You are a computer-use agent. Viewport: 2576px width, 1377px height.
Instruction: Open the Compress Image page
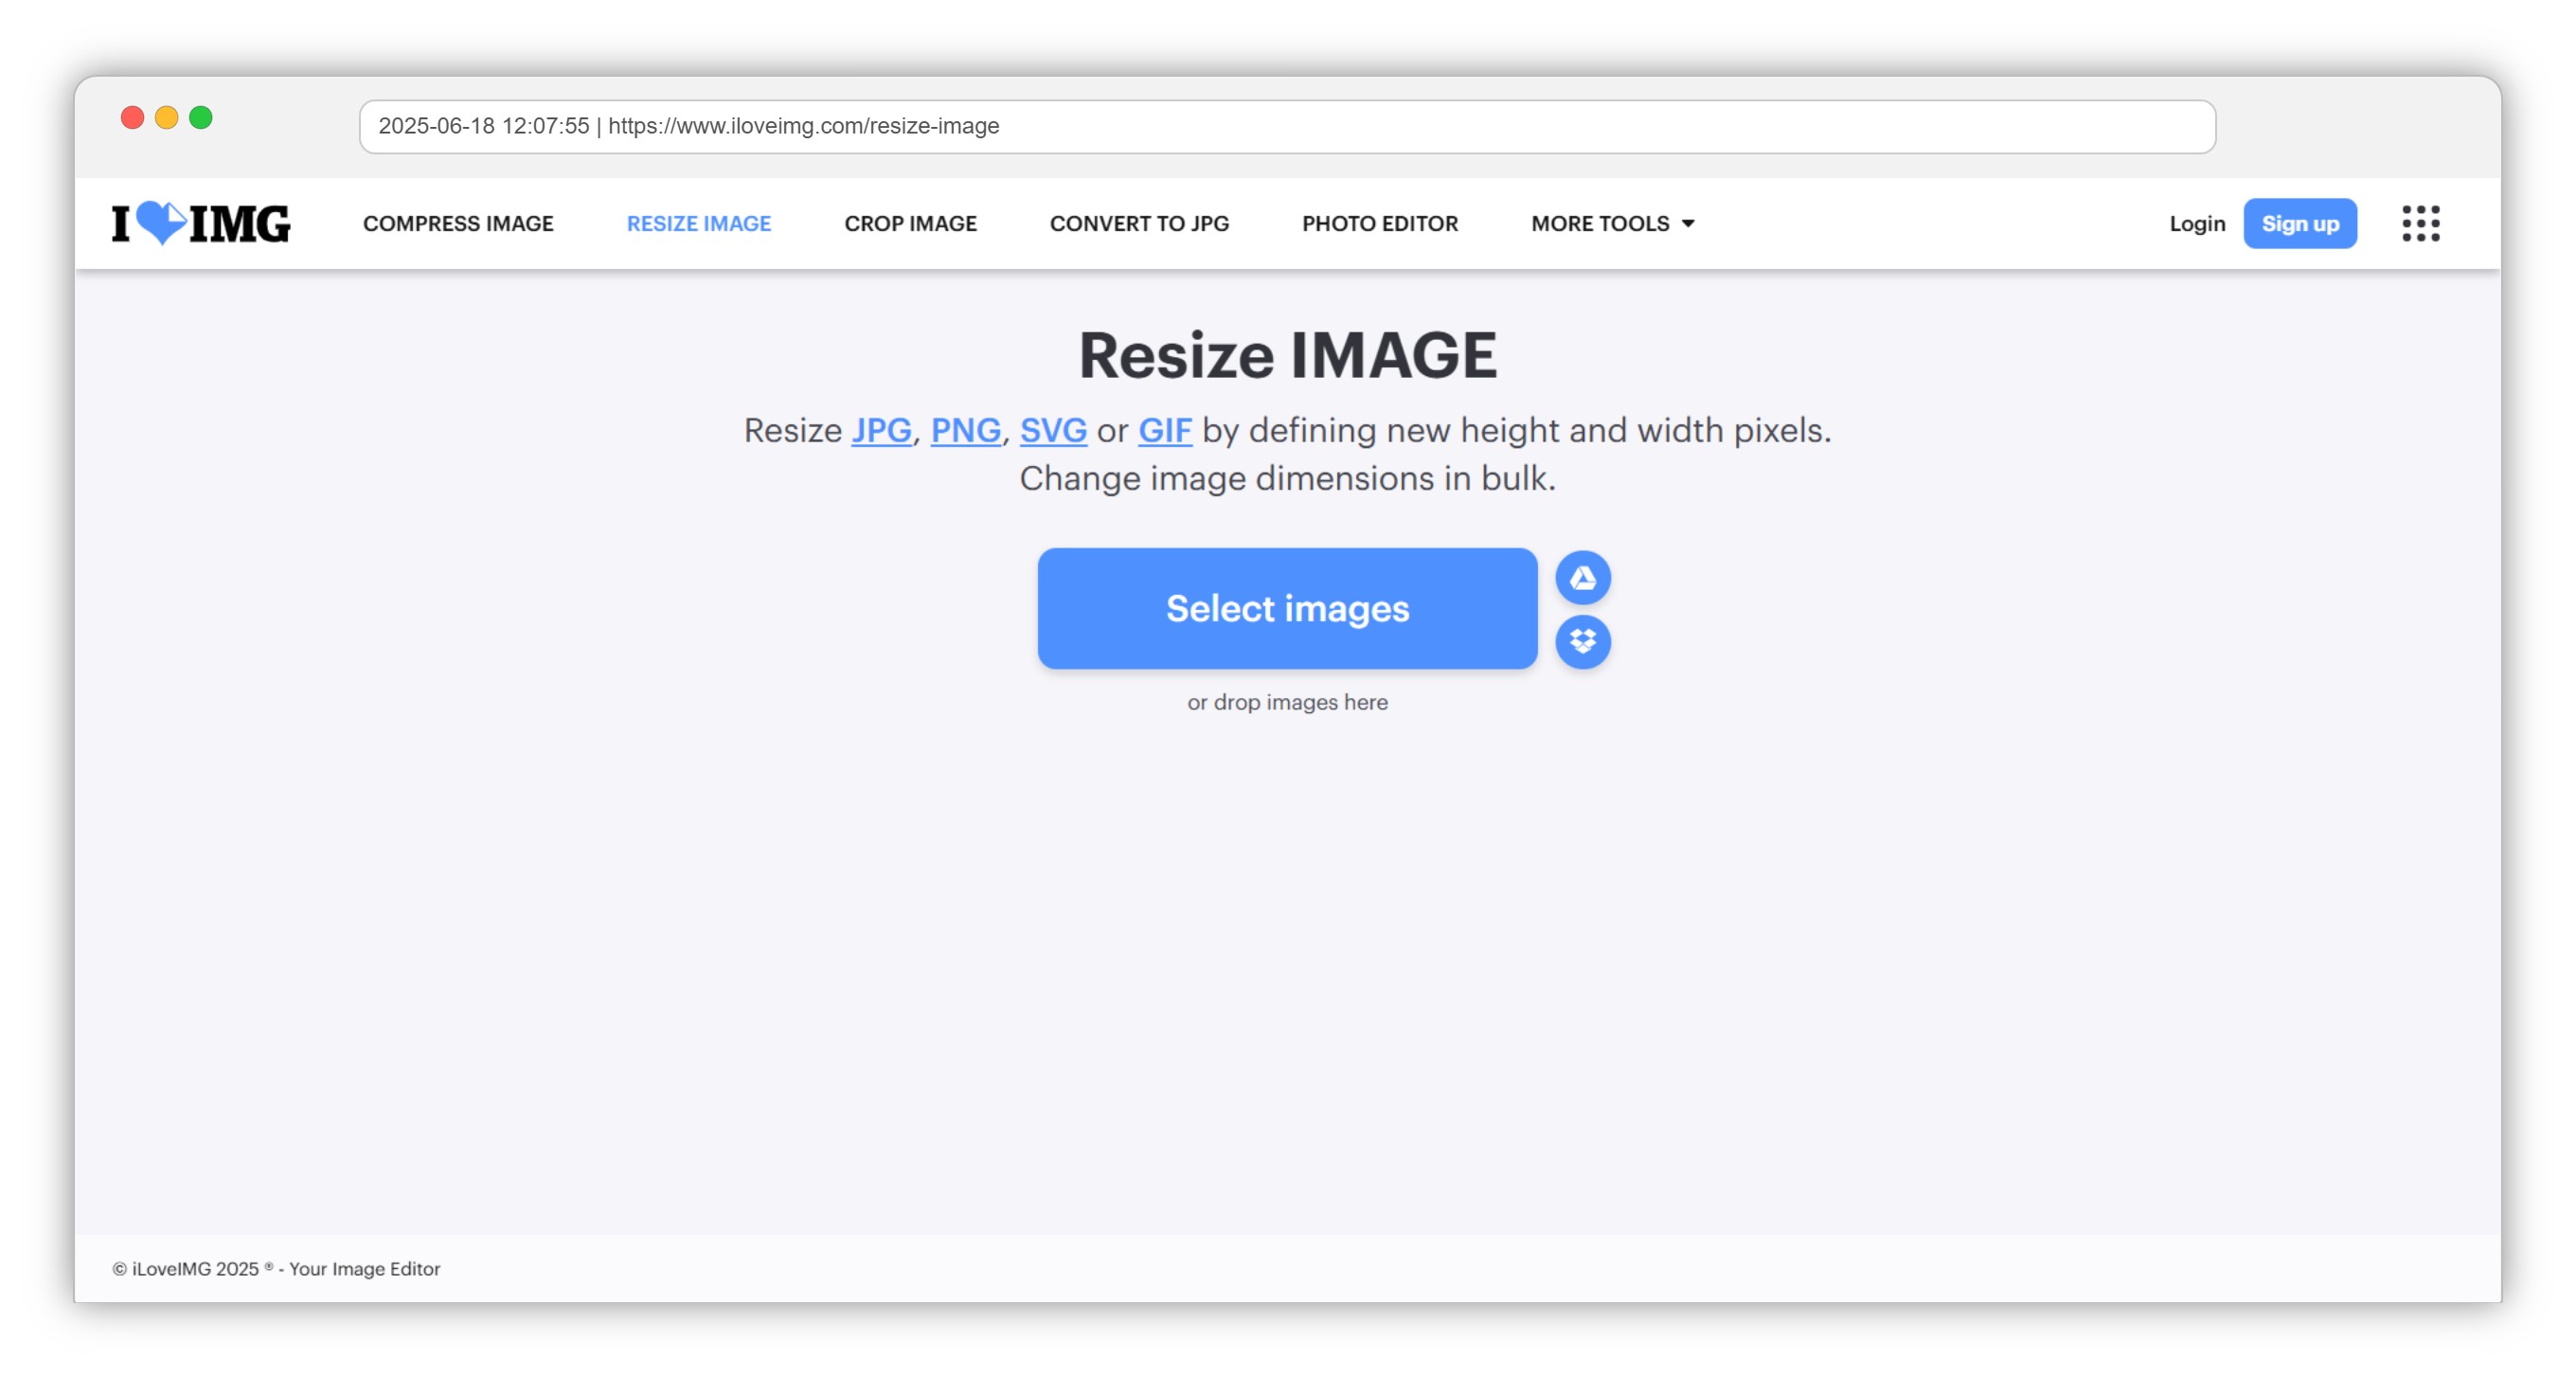pyautogui.click(x=458, y=223)
